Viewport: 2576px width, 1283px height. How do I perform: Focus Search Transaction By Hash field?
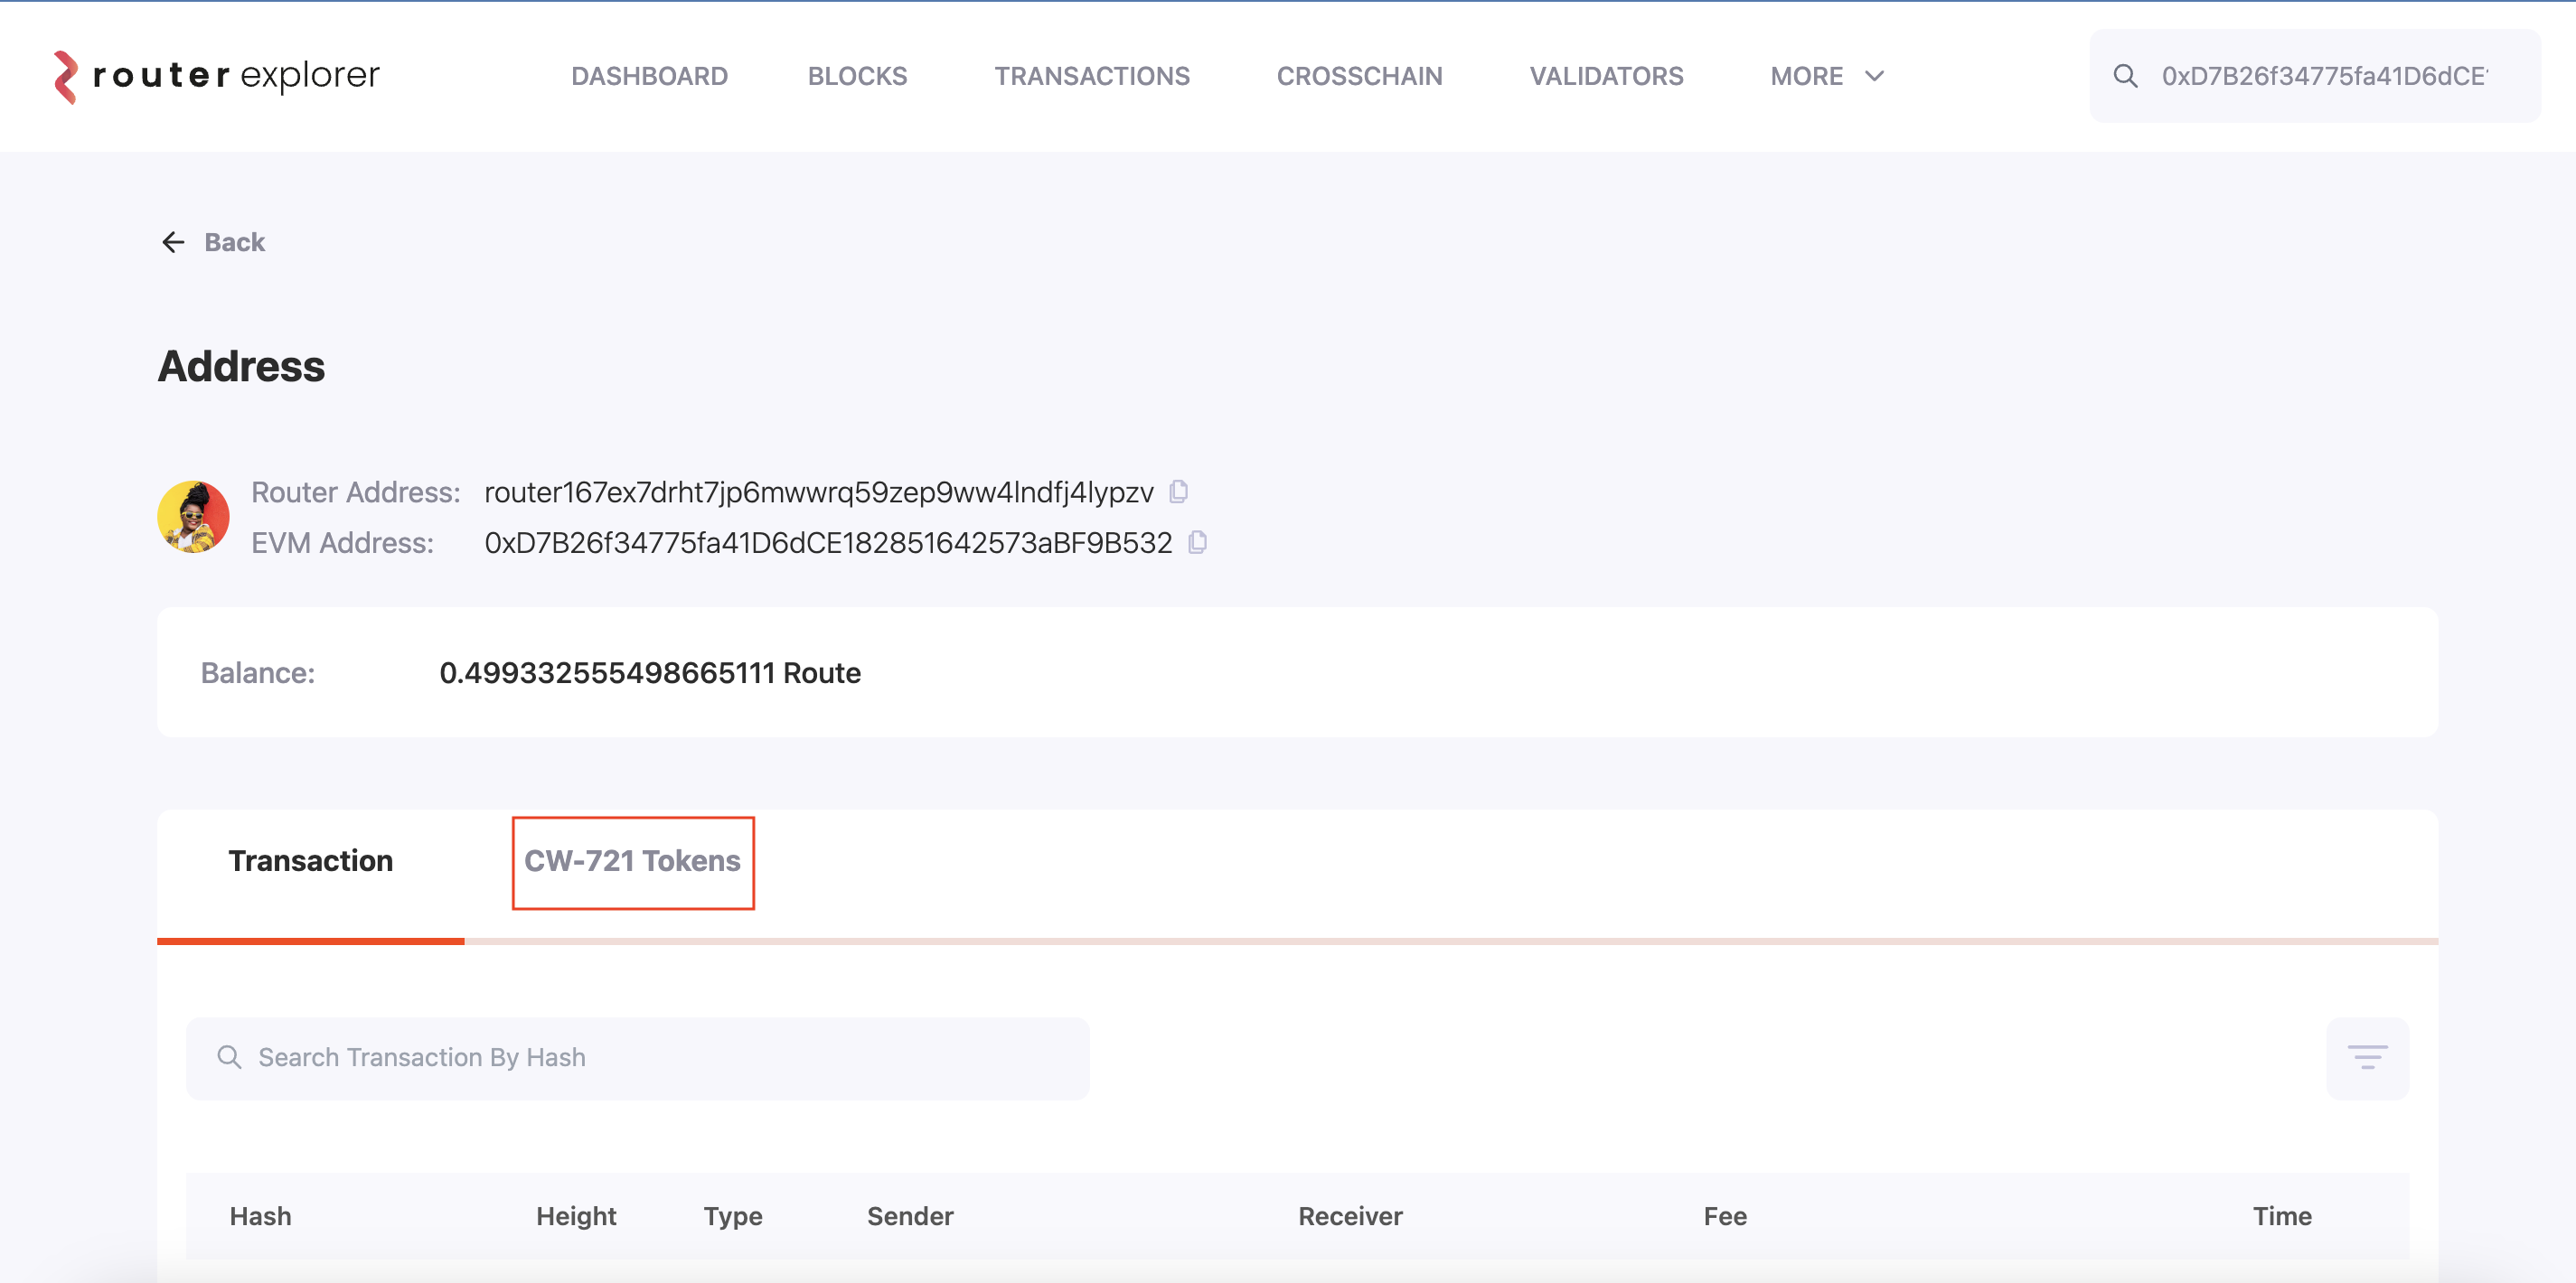pos(637,1058)
